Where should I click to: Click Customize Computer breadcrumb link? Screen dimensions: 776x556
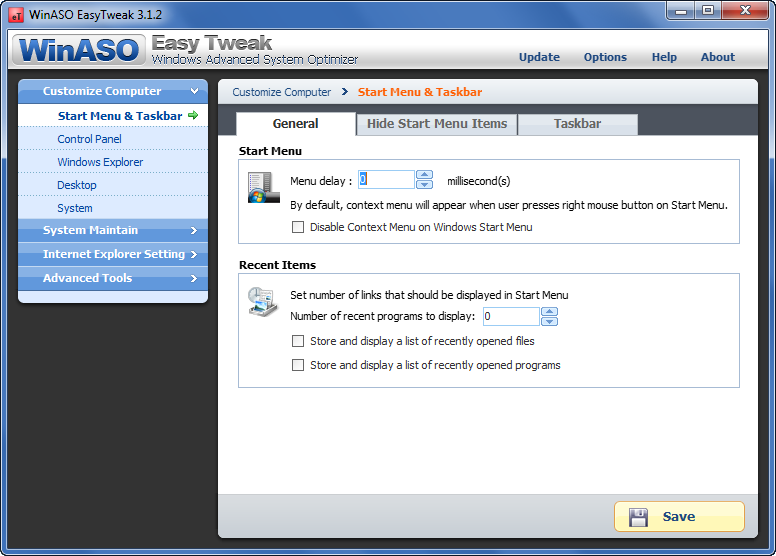[282, 92]
